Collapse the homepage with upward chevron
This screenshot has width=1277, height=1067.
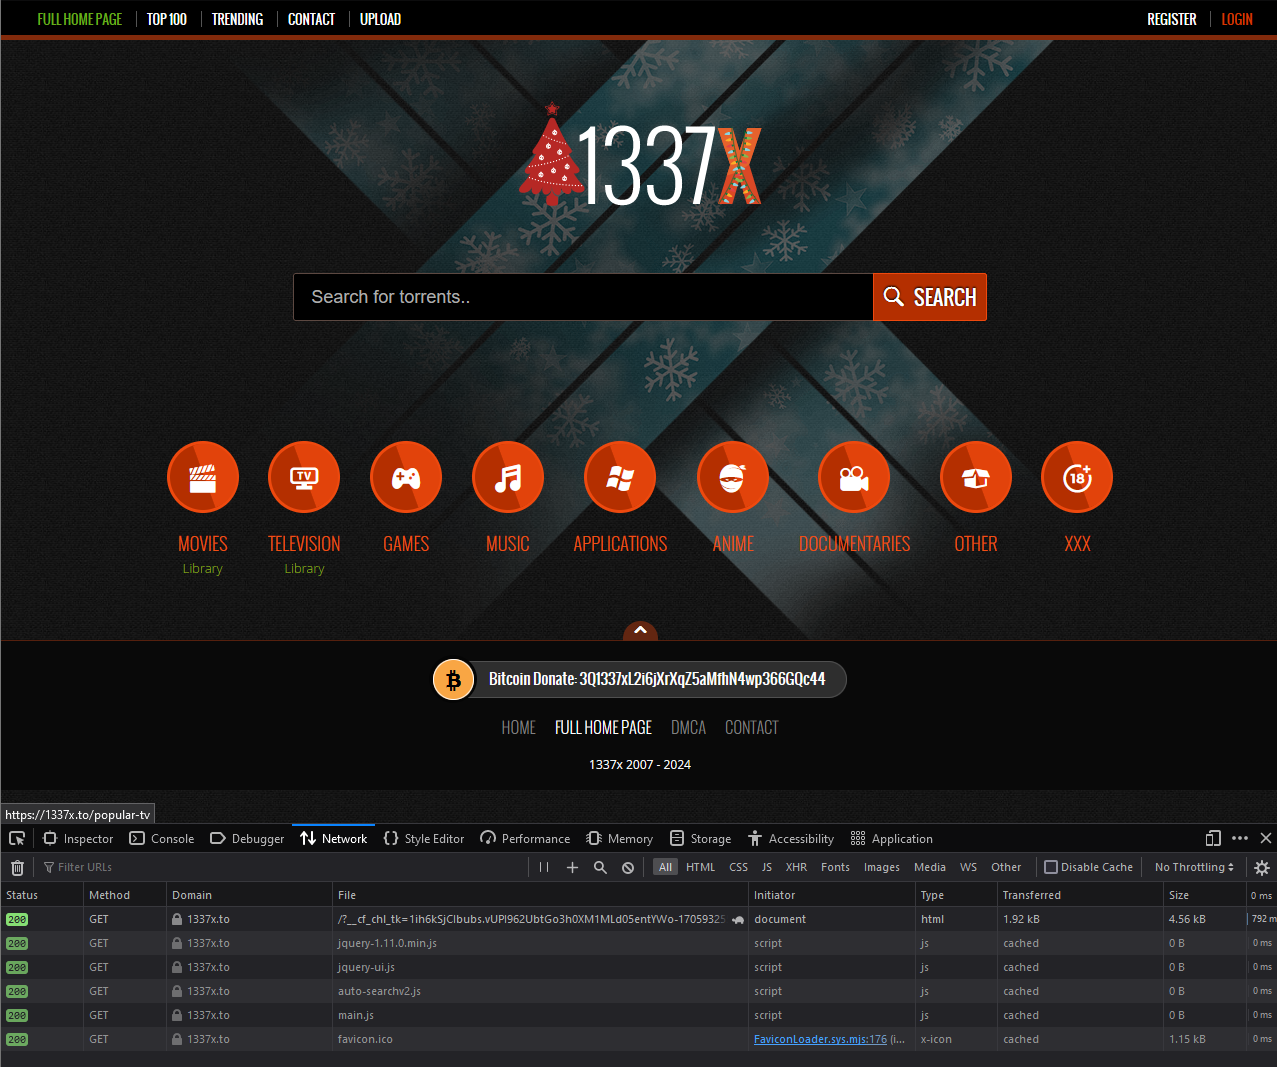(x=640, y=631)
